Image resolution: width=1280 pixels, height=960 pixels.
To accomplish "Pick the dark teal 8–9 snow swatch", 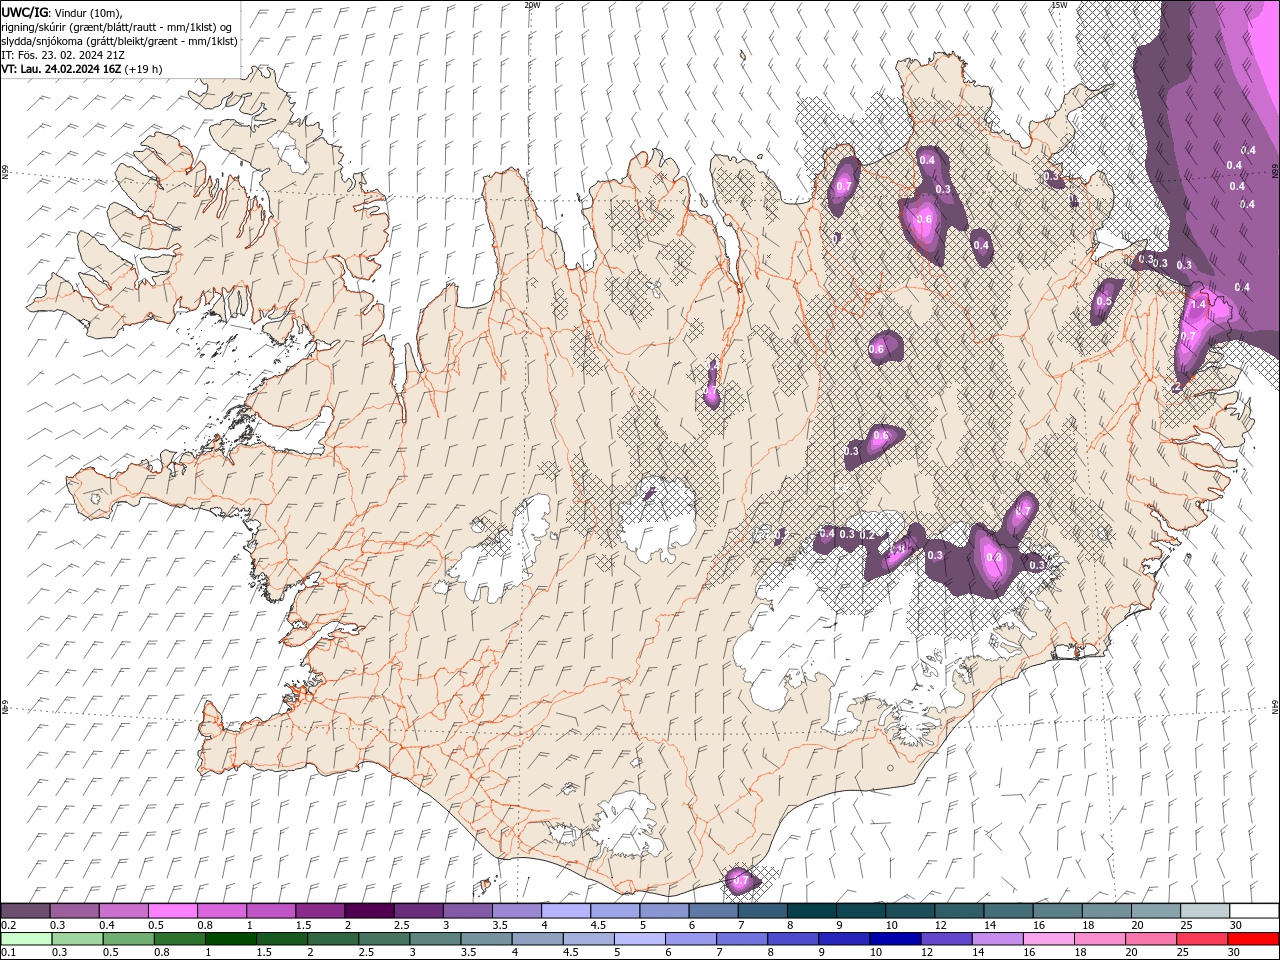I will pyautogui.click(x=811, y=911).
